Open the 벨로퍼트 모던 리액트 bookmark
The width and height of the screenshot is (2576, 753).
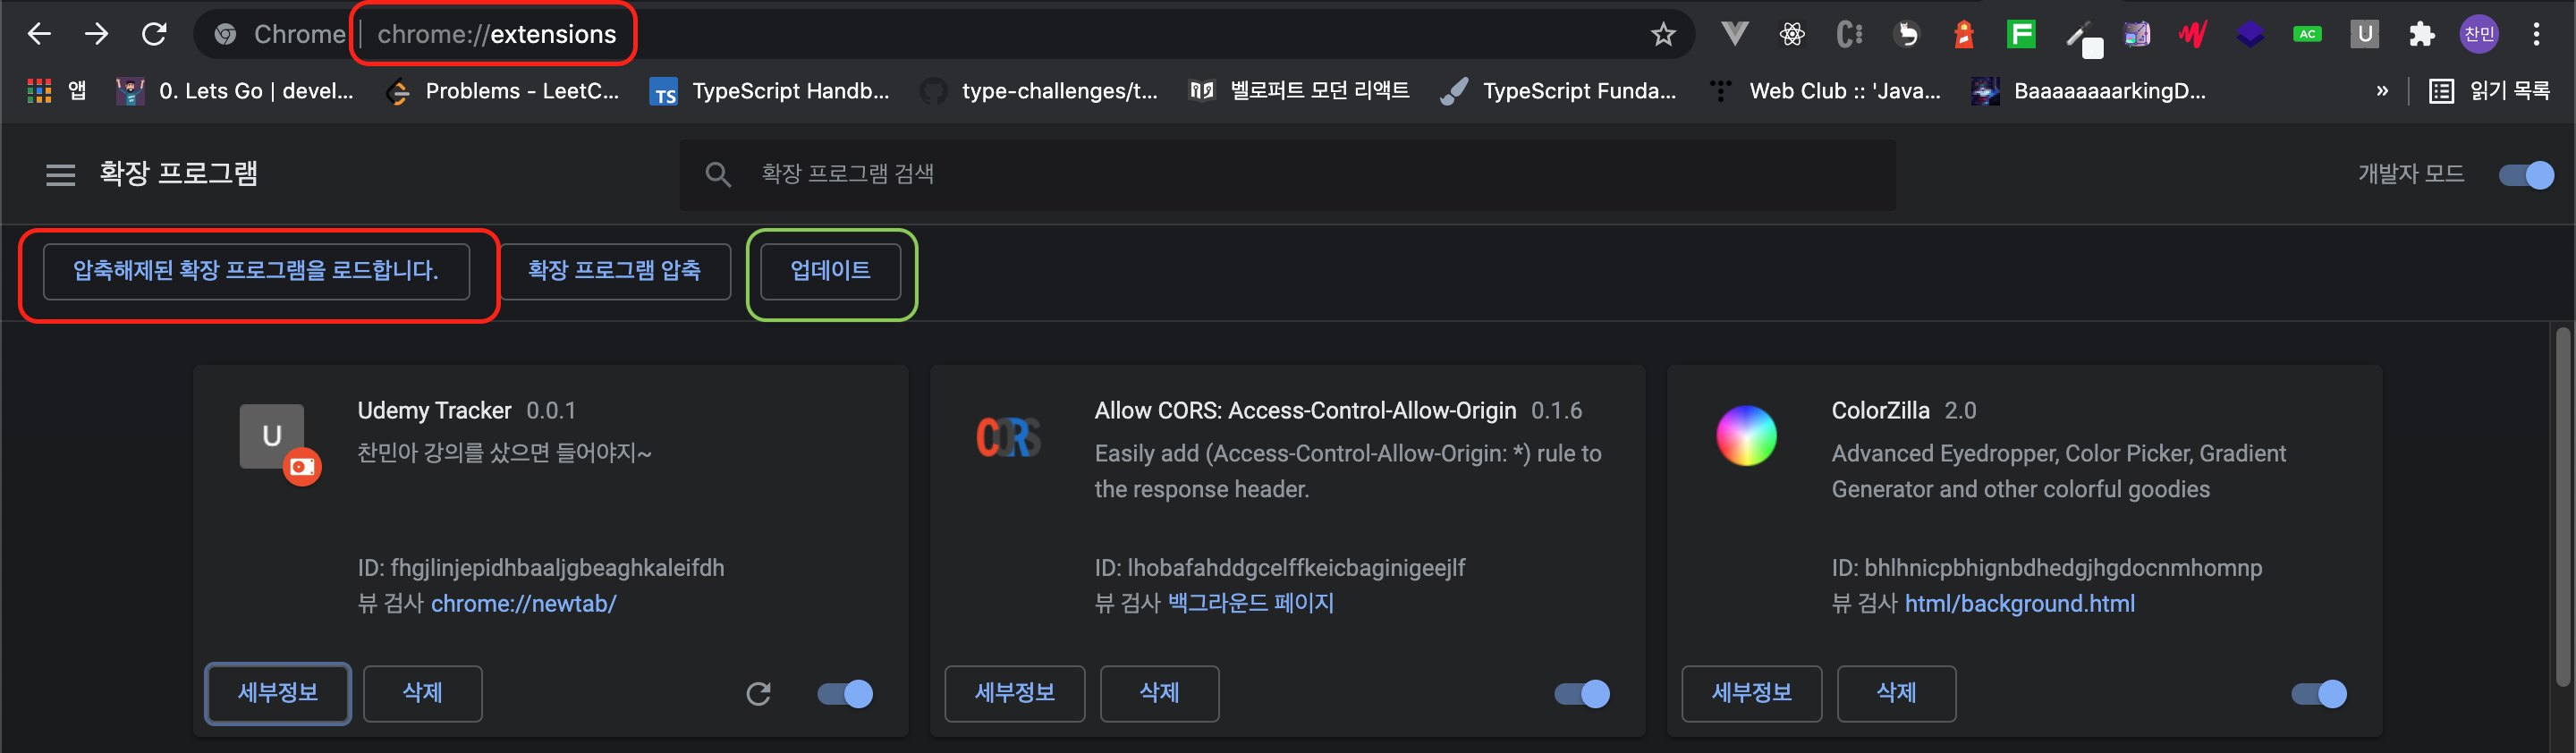tap(1299, 91)
